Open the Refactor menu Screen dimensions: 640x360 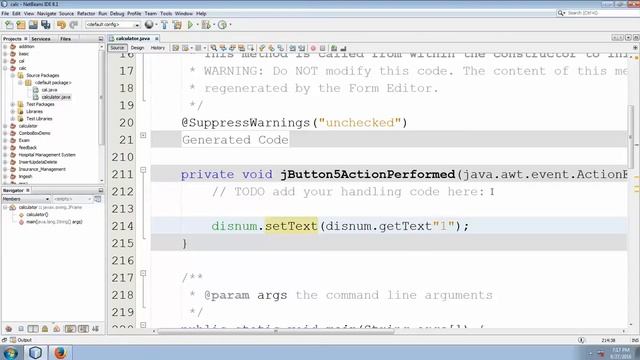pyautogui.click(x=86, y=13)
